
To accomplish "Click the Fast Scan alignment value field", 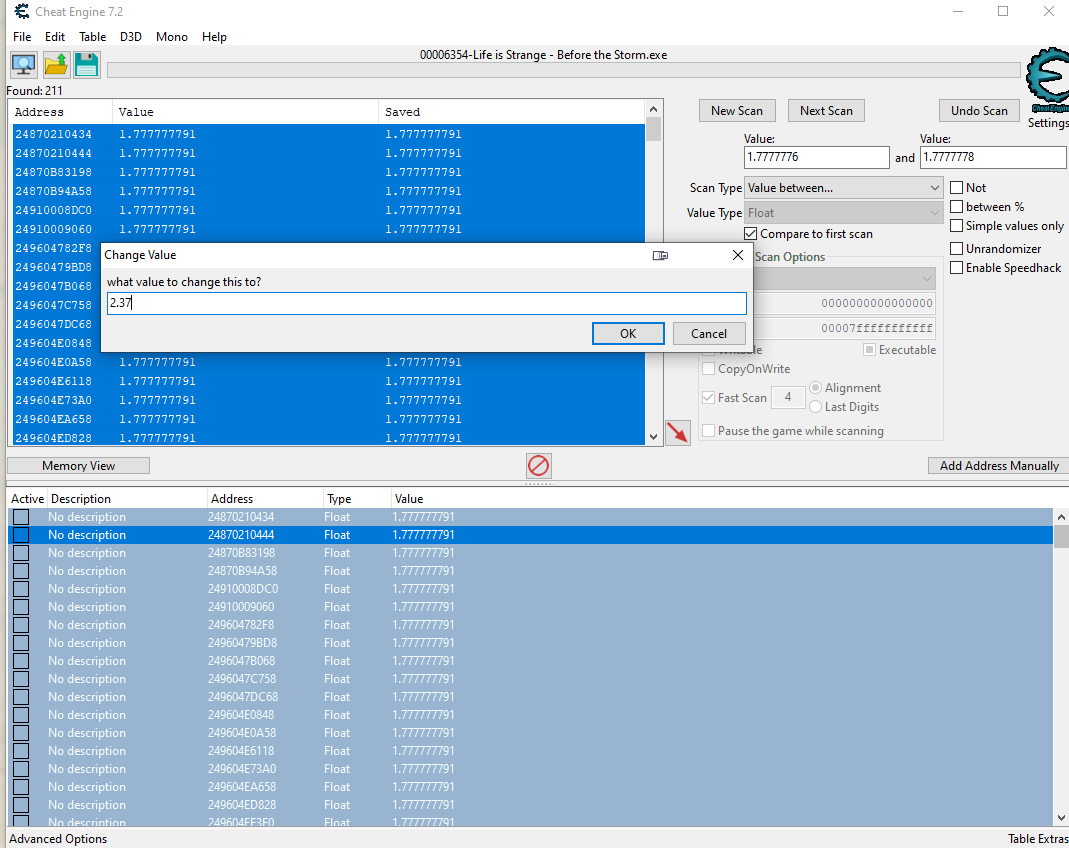I will pyautogui.click(x=788, y=397).
